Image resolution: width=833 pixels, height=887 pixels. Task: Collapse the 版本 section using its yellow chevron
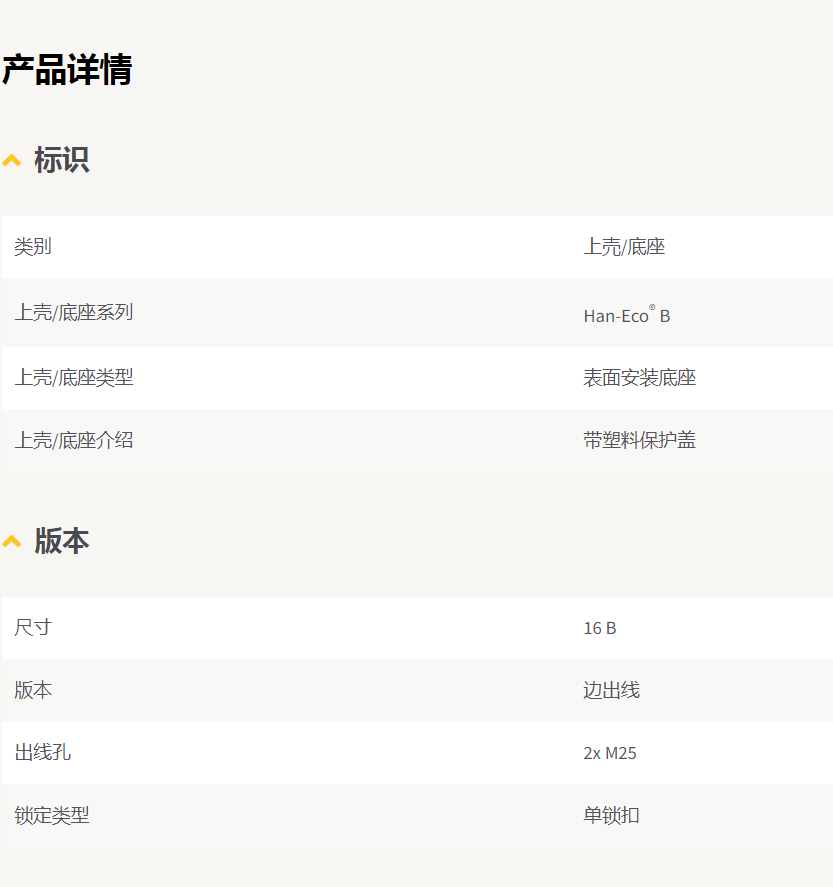(x=12, y=541)
